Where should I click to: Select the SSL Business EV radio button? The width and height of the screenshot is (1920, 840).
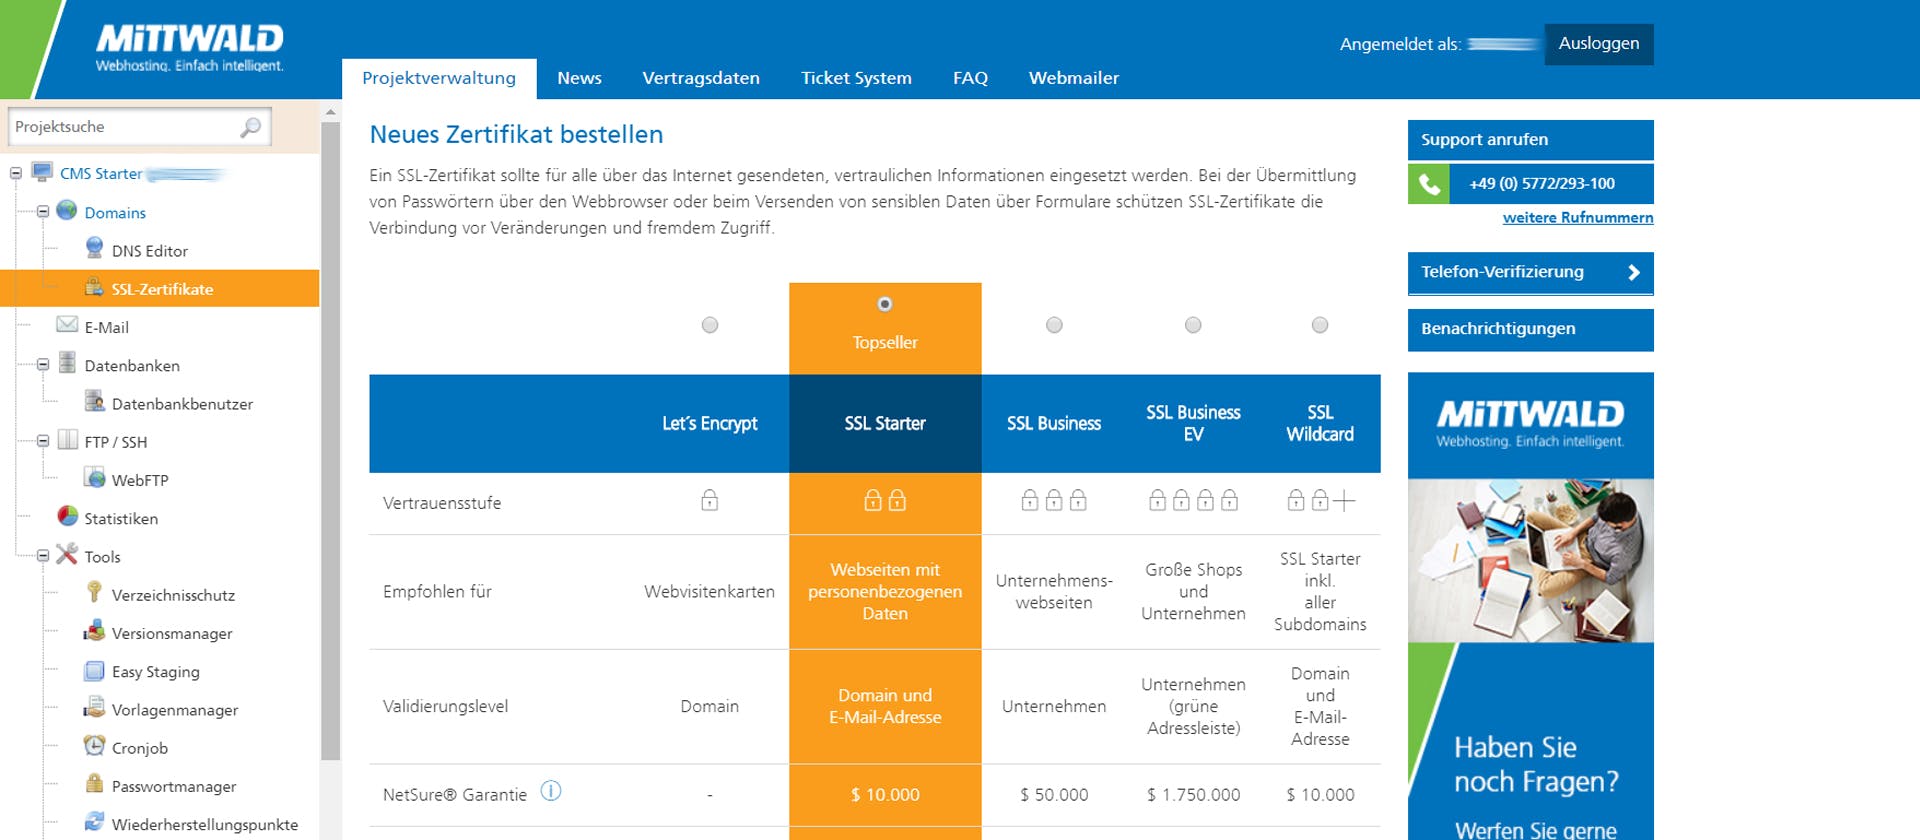(x=1193, y=325)
